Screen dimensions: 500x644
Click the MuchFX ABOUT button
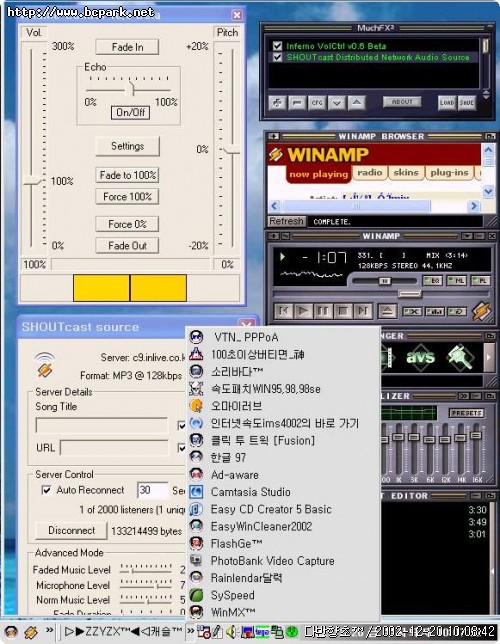(402, 101)
